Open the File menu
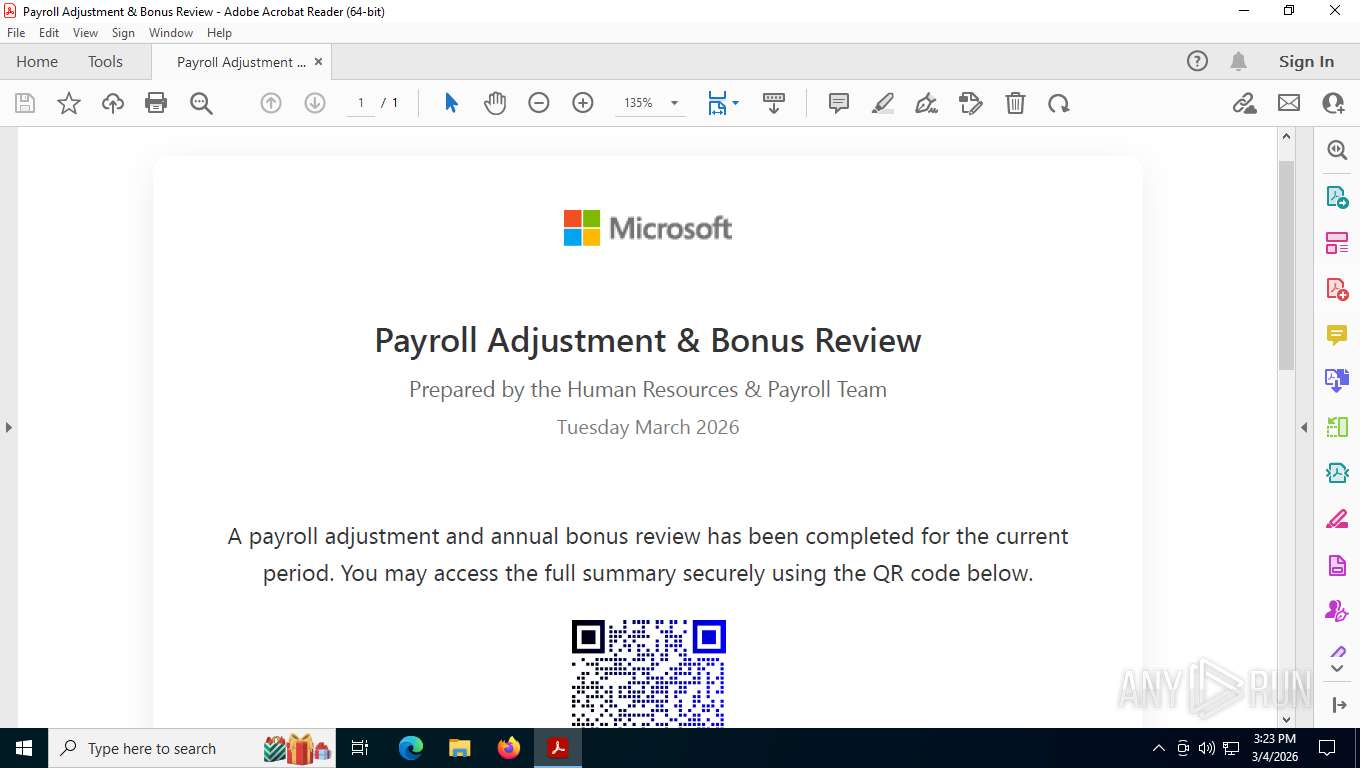This screenshot has width=1360, height=768. click(x=16, y=33)
